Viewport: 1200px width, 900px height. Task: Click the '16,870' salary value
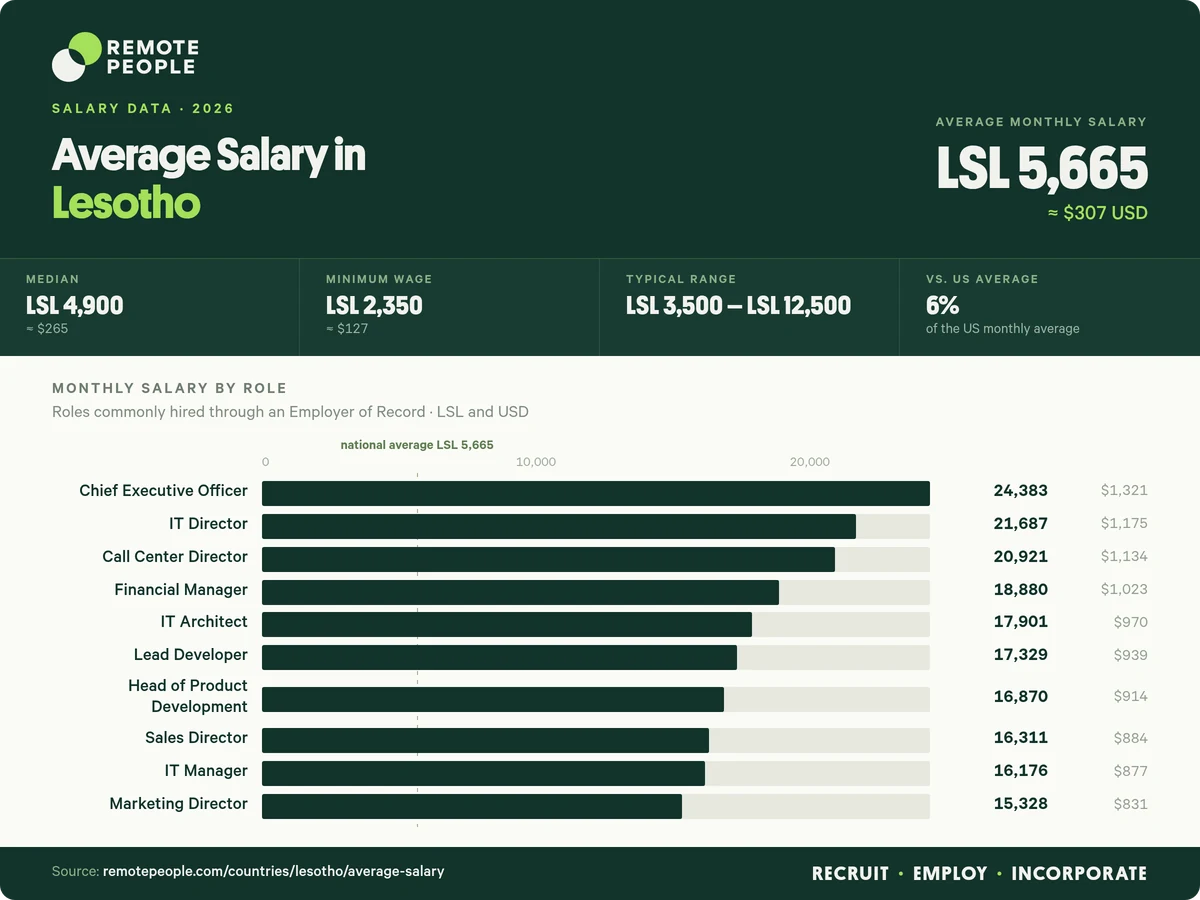coord(1021,697)
